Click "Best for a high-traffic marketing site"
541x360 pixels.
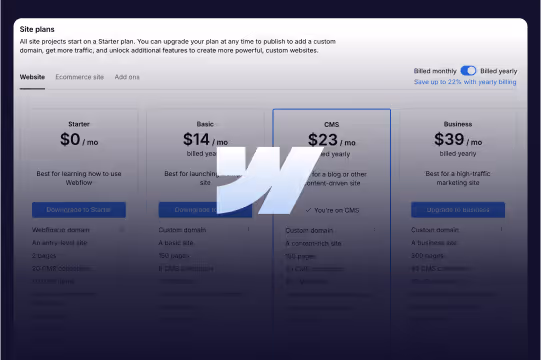click(458, 178)
